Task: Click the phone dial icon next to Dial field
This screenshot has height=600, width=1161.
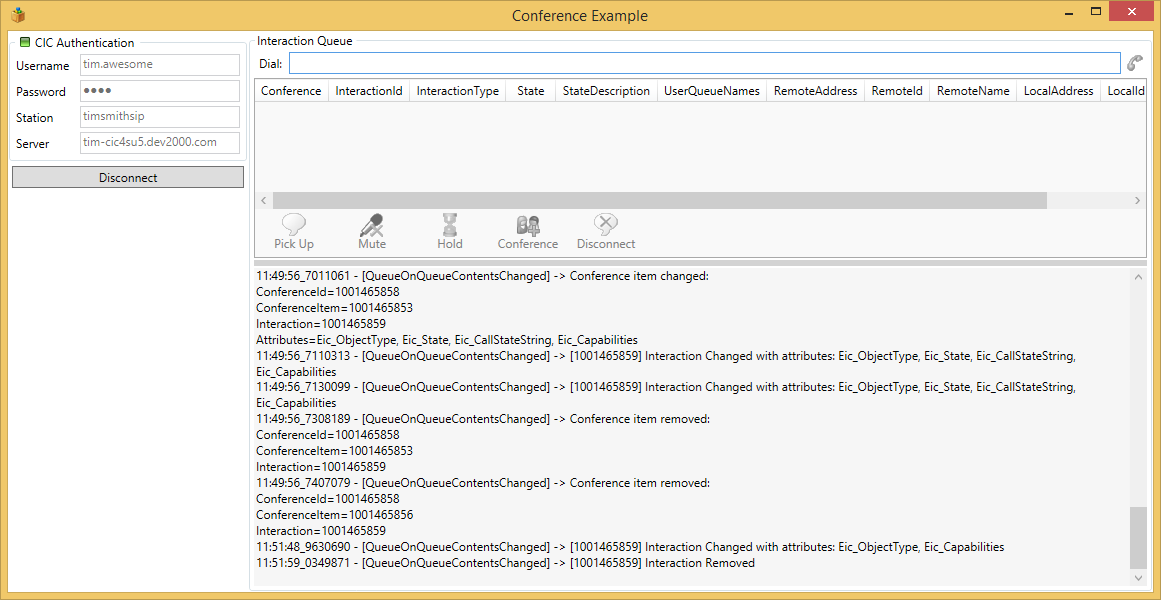Action: 1134,64
